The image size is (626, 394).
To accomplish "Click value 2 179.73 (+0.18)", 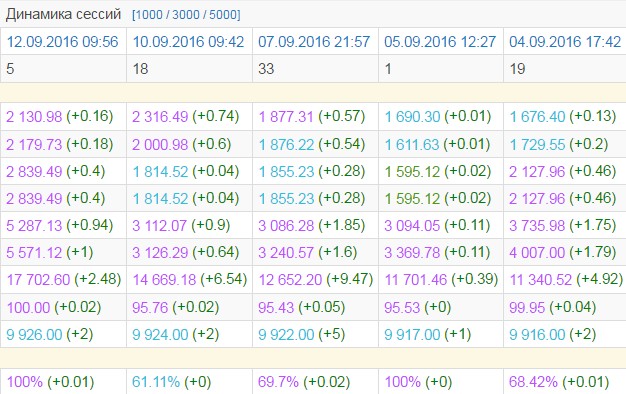I will 60,144.
